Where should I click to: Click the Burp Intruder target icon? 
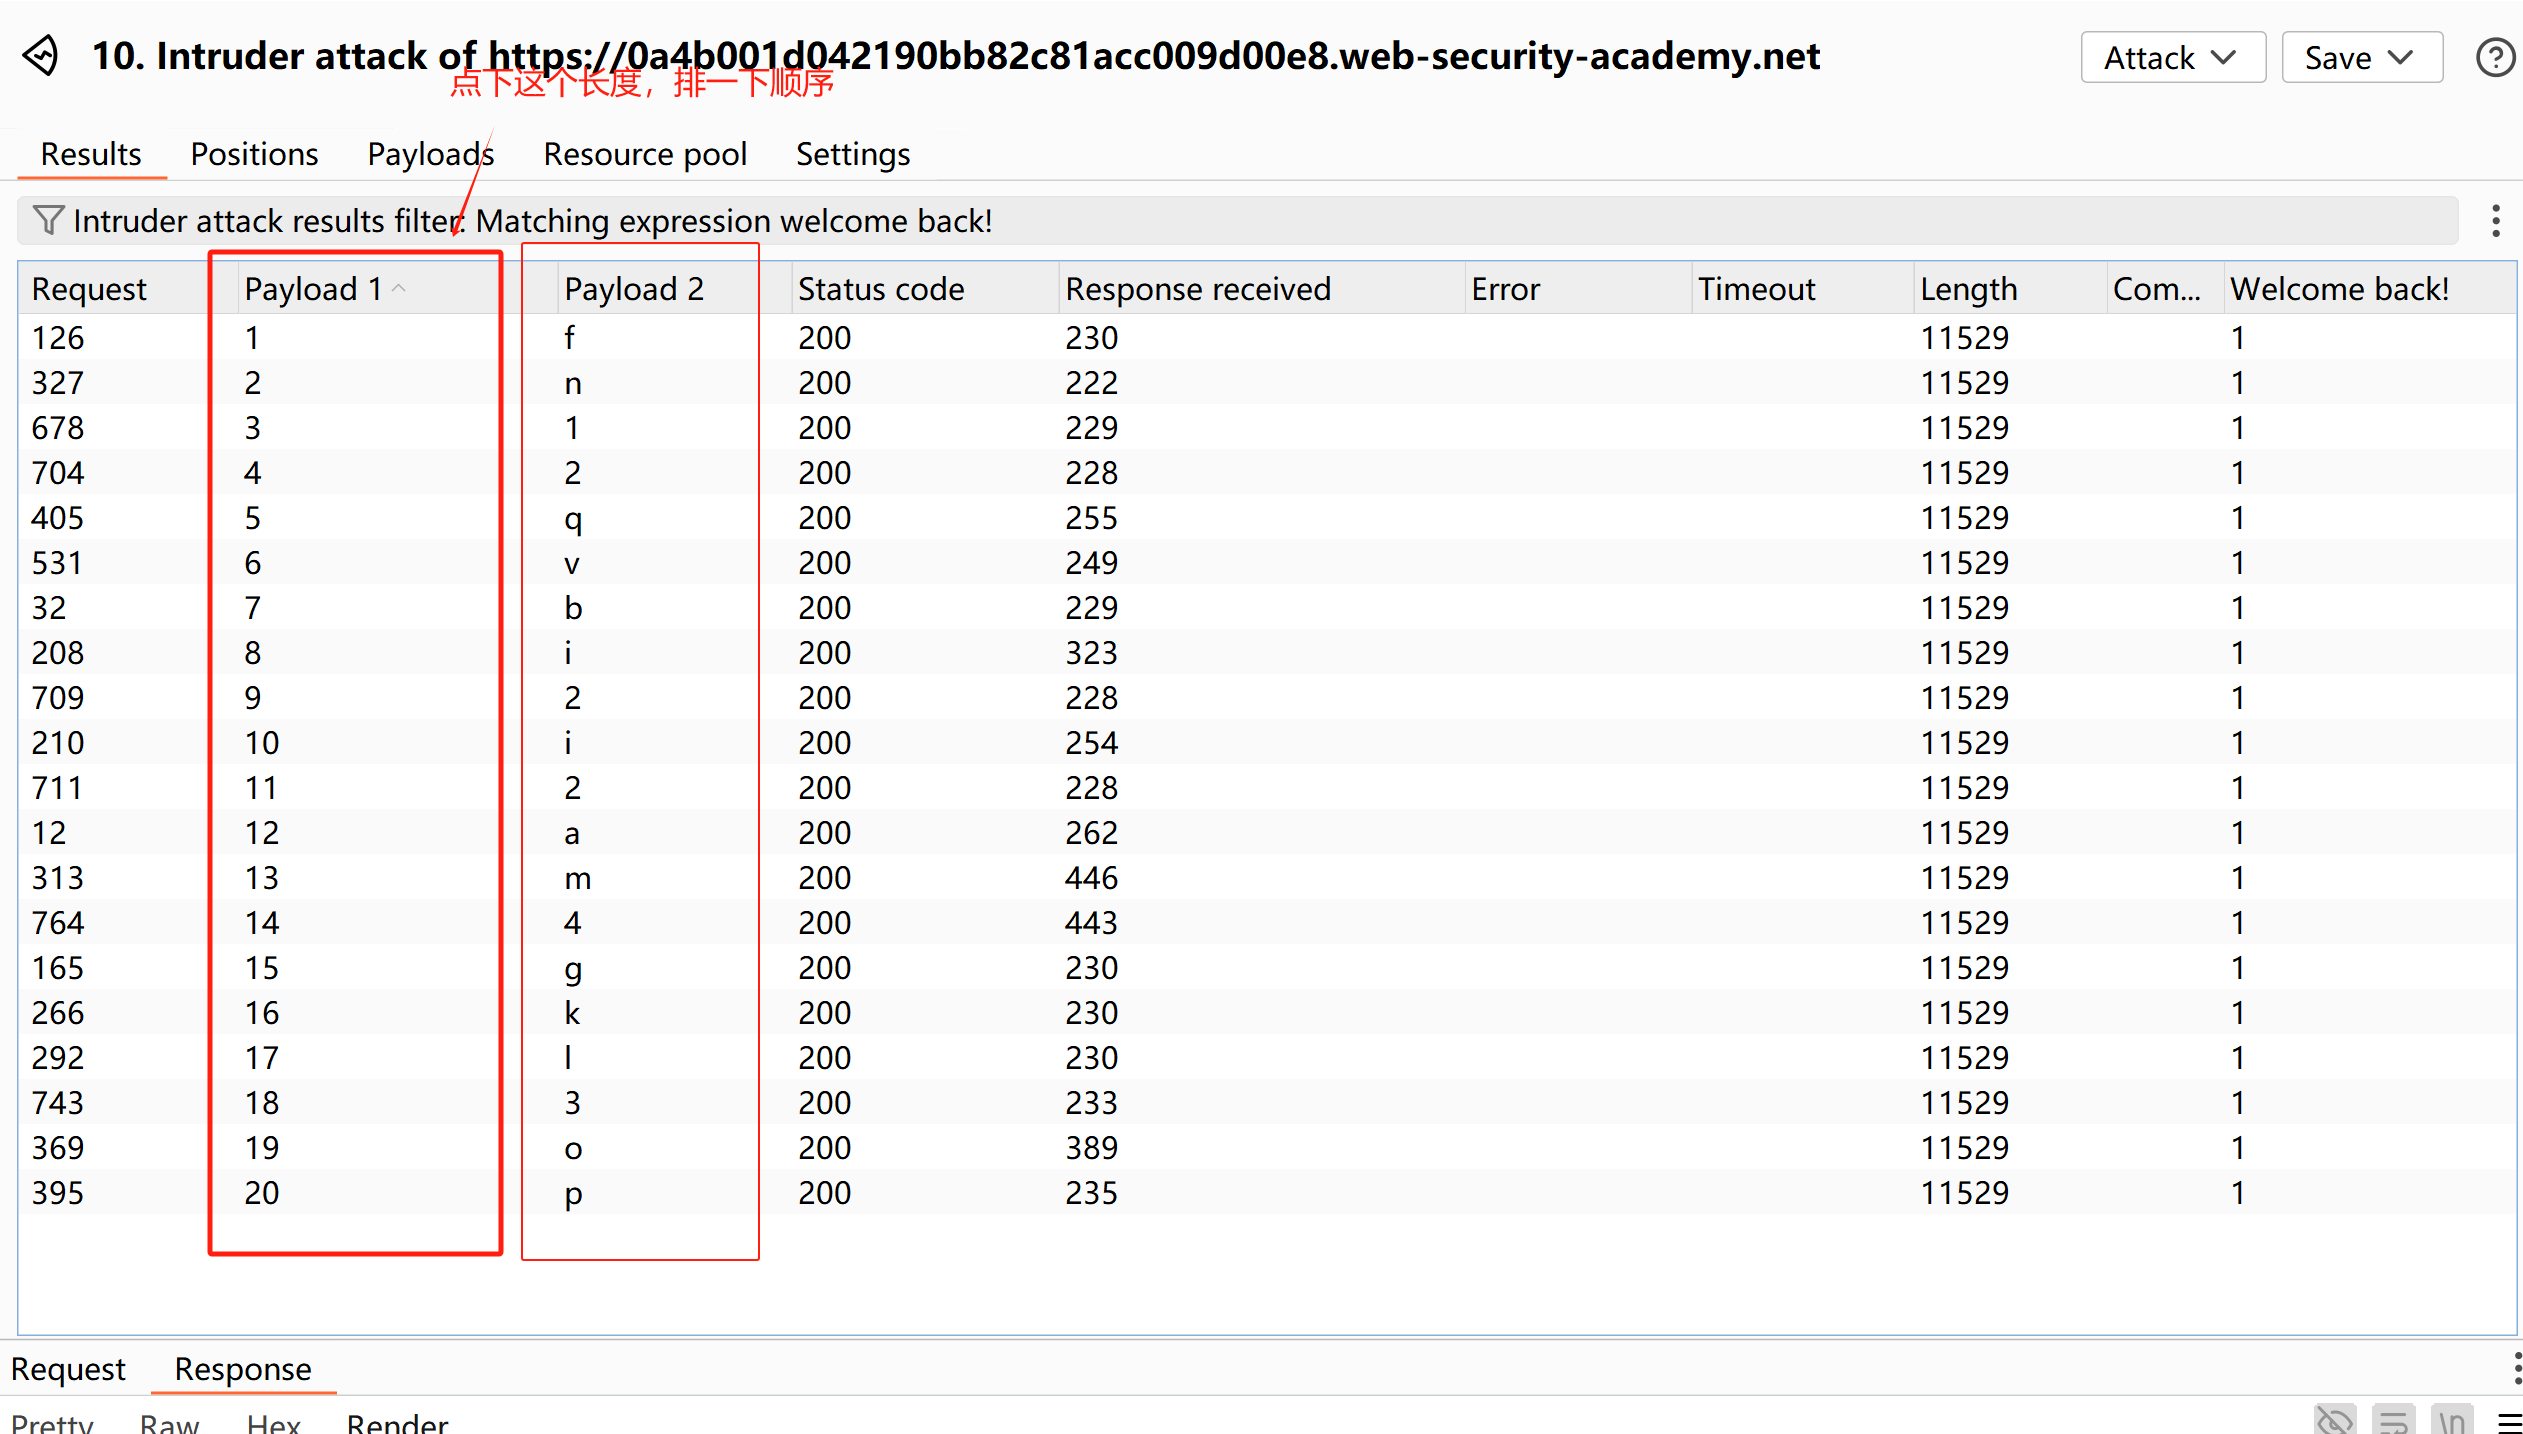pos(42,56)
